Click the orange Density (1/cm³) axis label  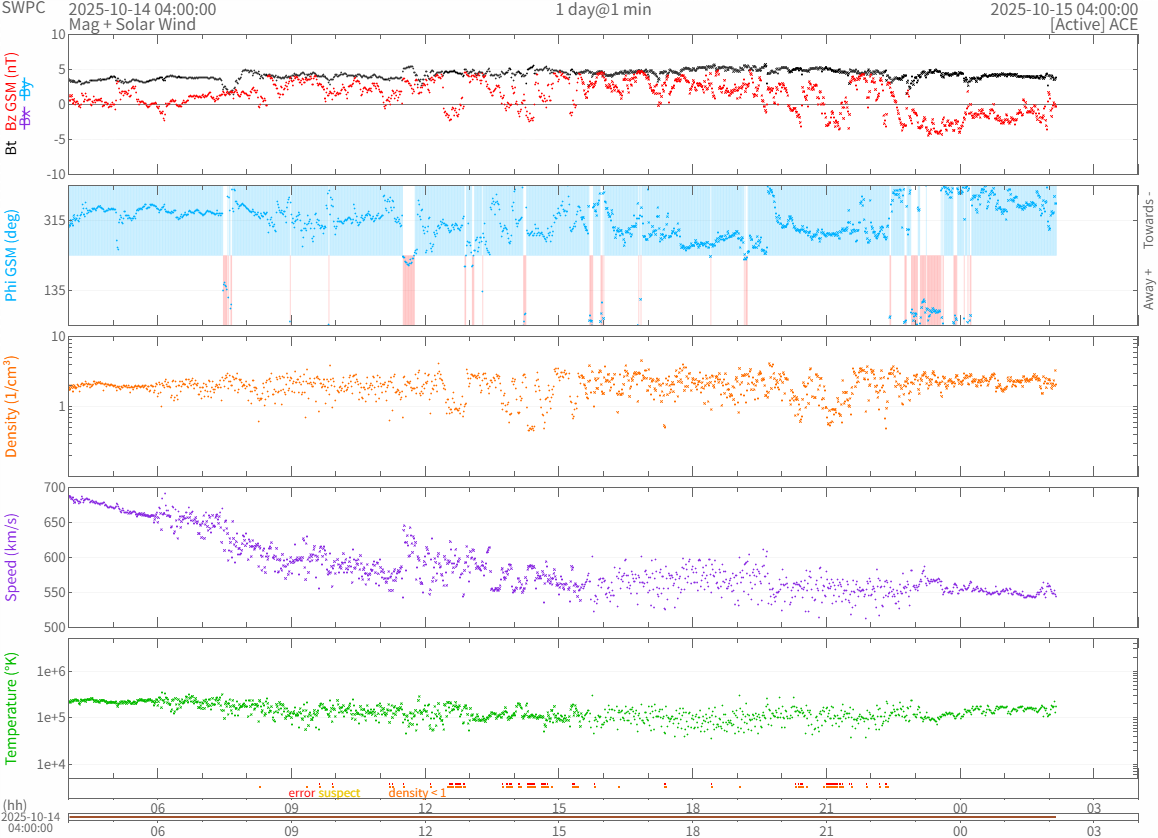coord(12,406)
